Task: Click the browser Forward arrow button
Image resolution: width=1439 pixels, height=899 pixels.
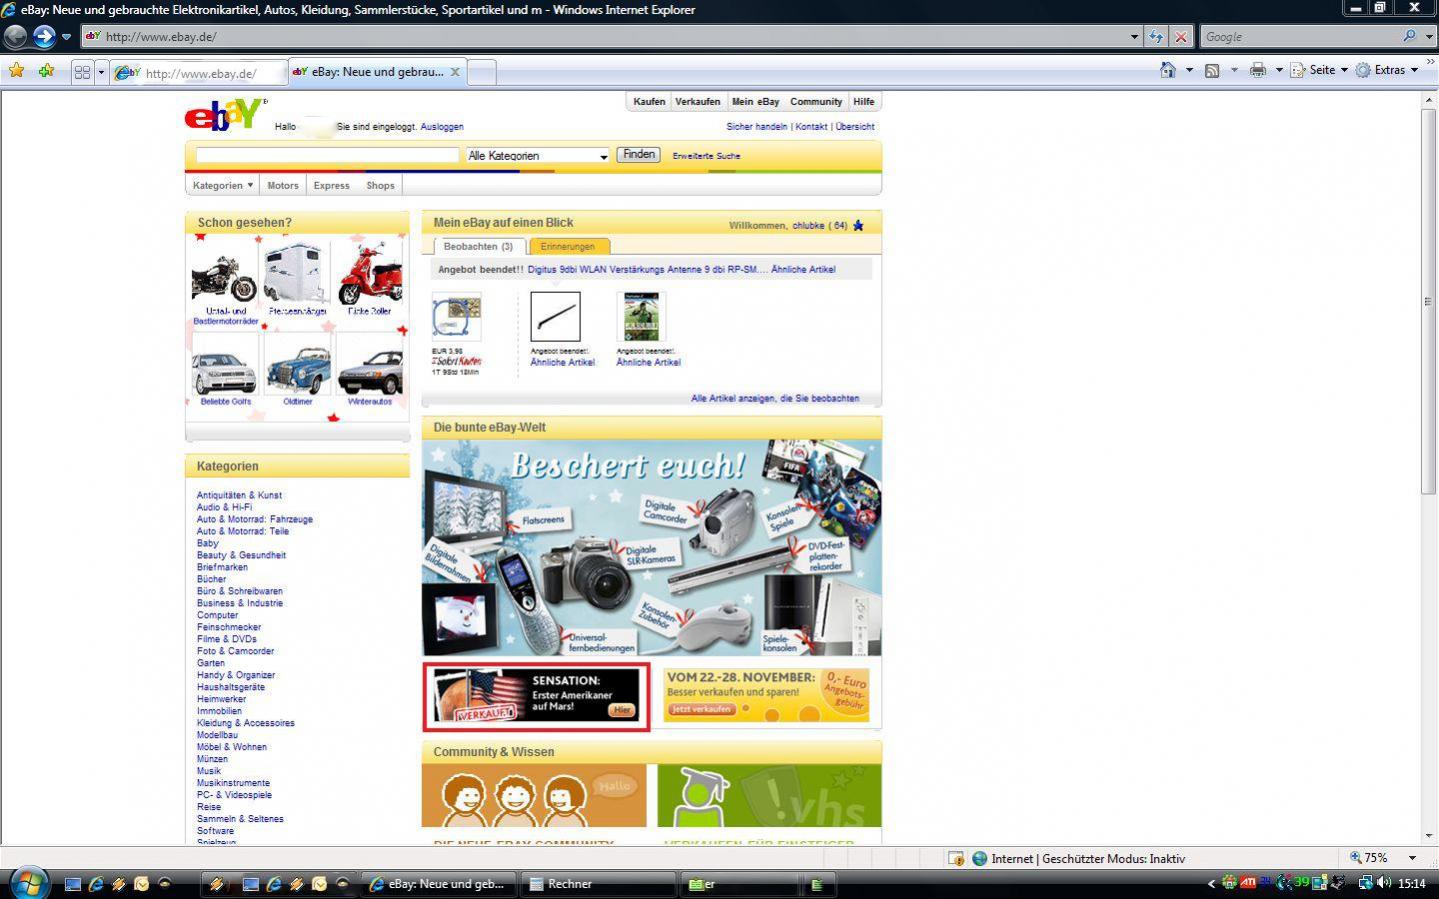Action: [x=44, y=37]
